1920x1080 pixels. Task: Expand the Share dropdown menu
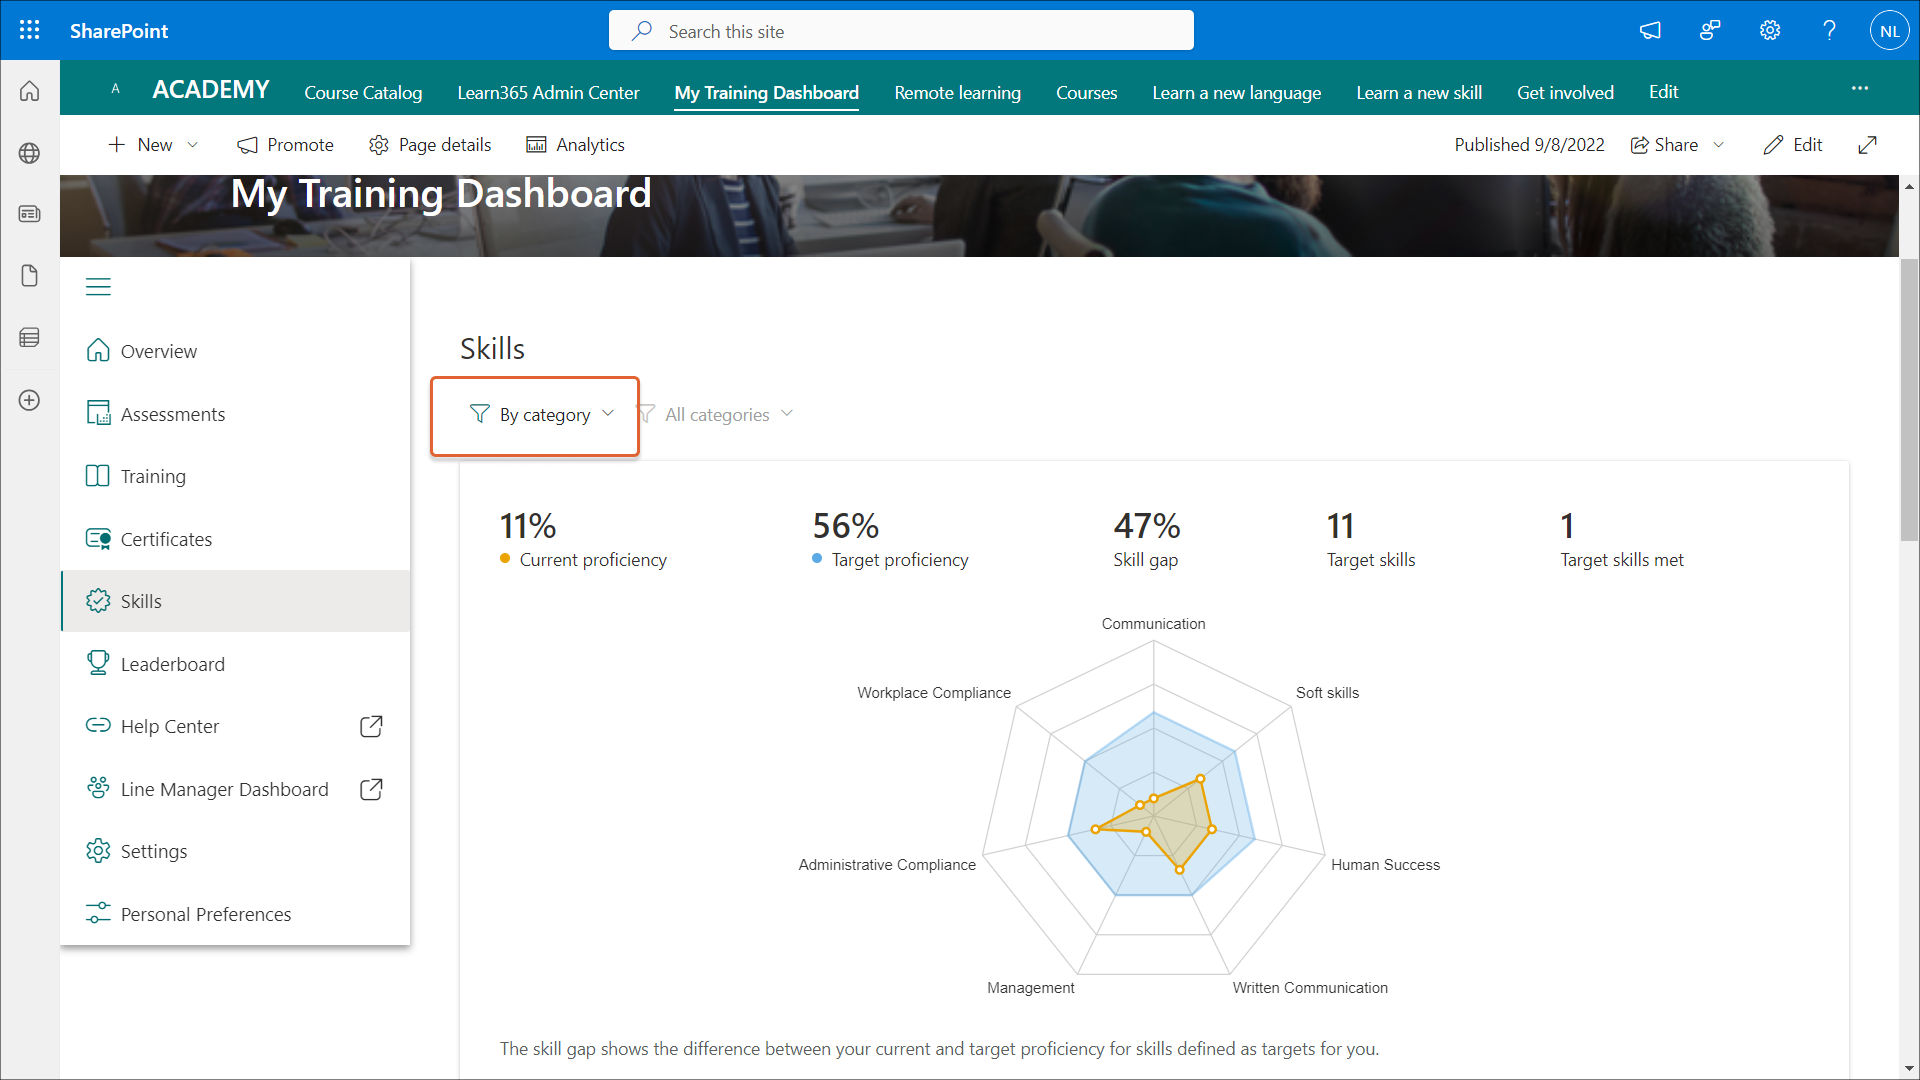click(1719, 145)
